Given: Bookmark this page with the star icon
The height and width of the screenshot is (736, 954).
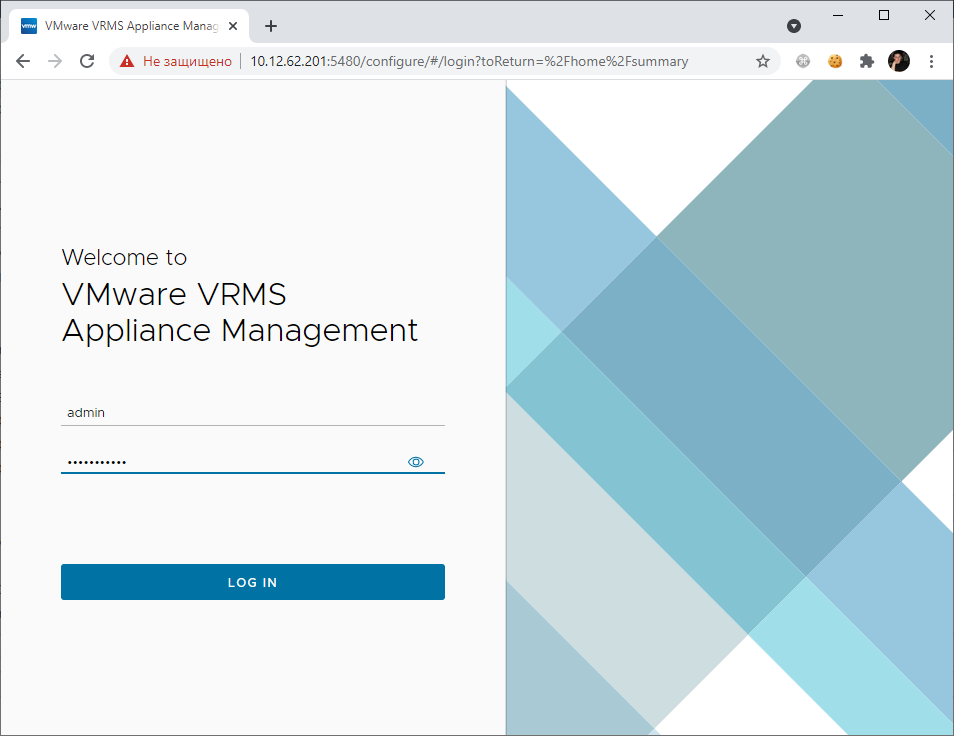Looking at the screenshot, I should [x=763, y=61].
